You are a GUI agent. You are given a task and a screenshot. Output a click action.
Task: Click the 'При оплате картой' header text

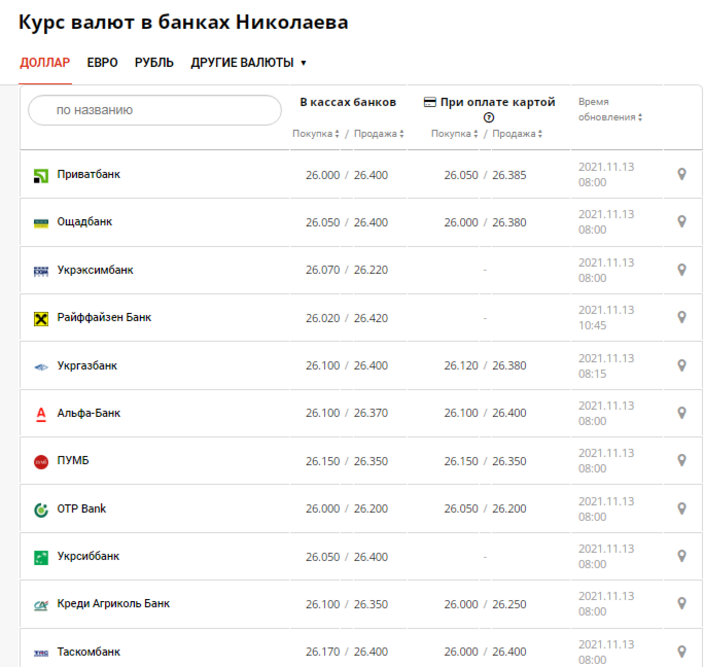497,102
